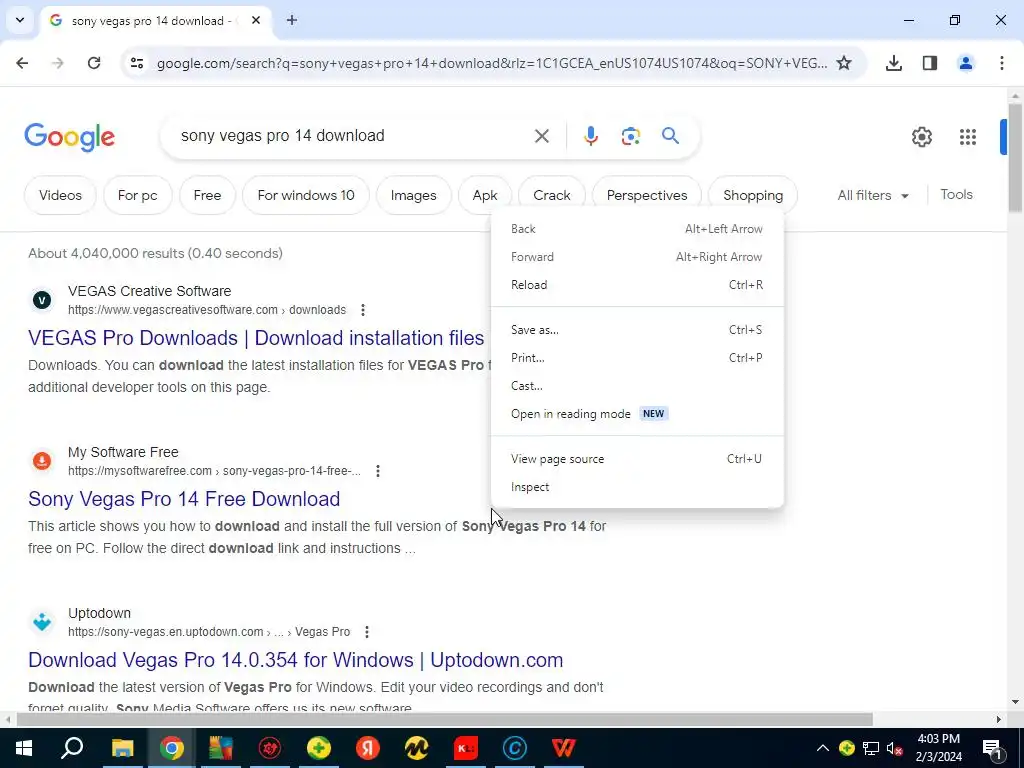Select For windows 10 filter chip
Screen dimensions: 1024x768
(x=306, y=195)
